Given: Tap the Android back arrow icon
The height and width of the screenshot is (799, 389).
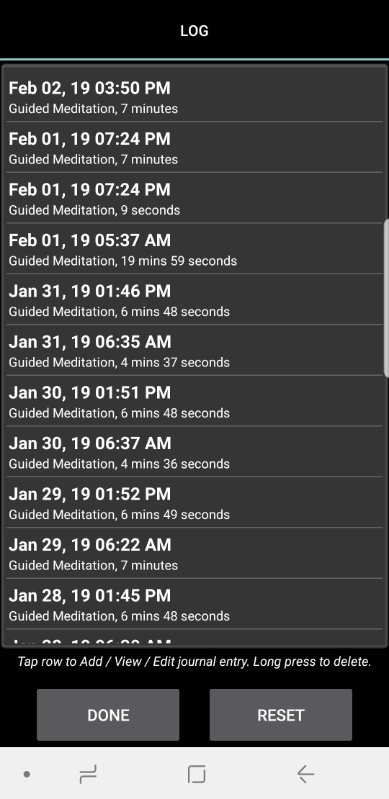Looking at the screenshot, I should tap(305, 774).
